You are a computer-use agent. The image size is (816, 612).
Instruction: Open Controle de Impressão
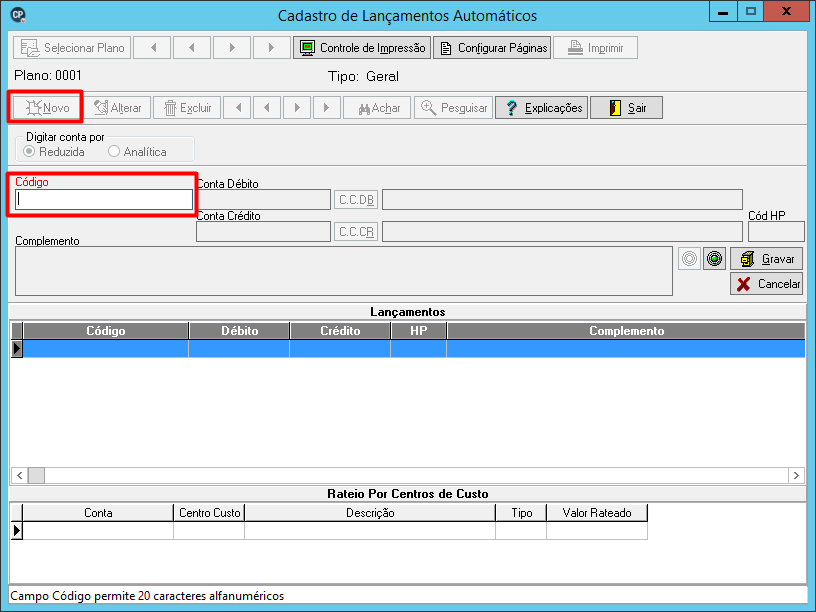point(362,48)
